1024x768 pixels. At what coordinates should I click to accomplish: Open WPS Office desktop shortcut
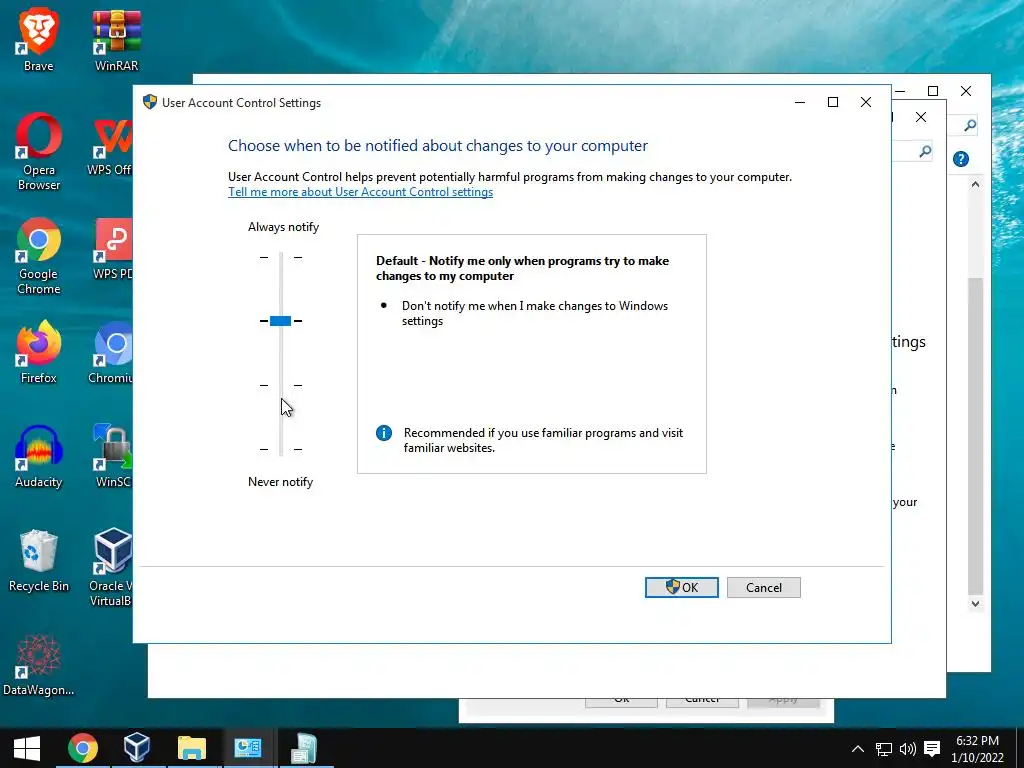(x=111, y=148)
